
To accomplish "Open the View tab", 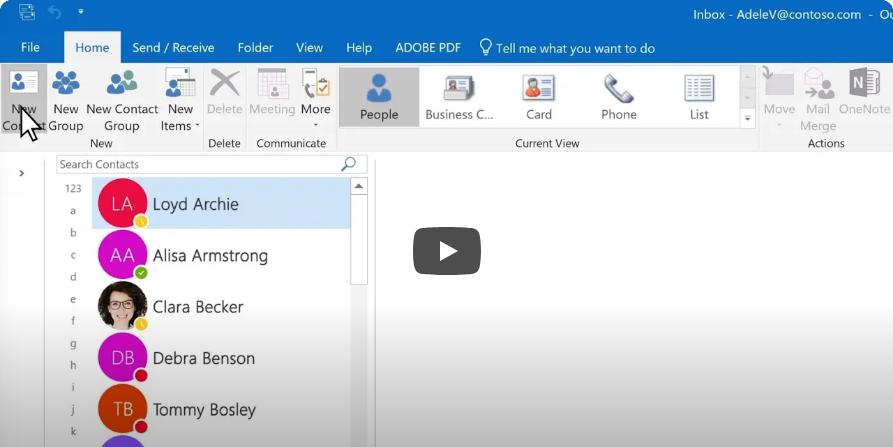I will [x=309, y=47].
